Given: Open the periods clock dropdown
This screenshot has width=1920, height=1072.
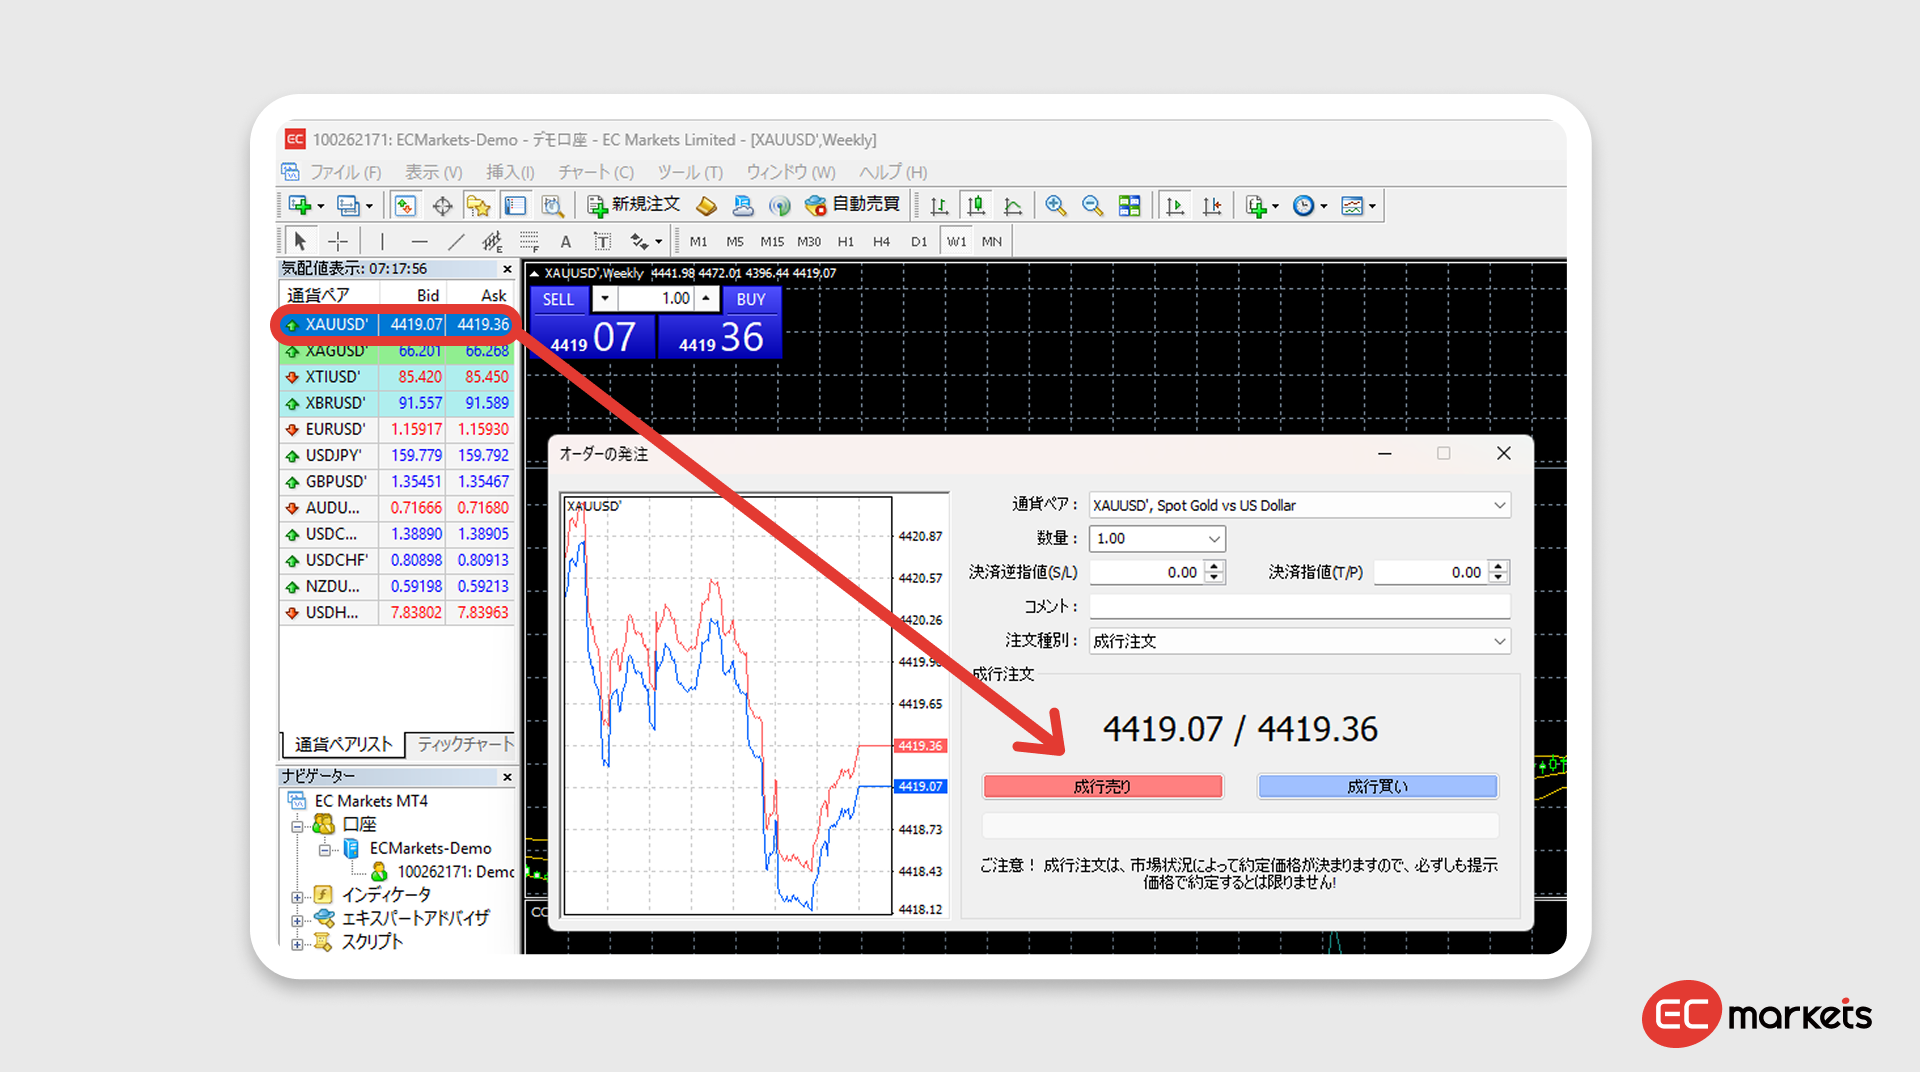Looking at the screenshot, I should 1310,206.
